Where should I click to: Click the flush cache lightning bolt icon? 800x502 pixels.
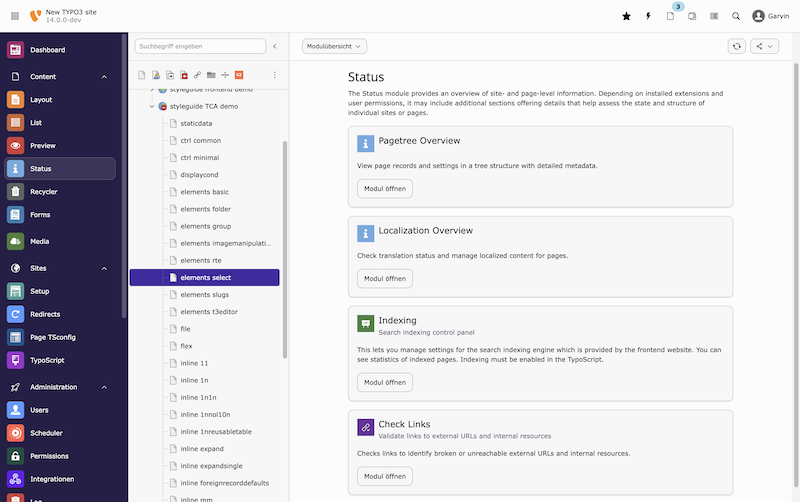(x=648, y=16)
